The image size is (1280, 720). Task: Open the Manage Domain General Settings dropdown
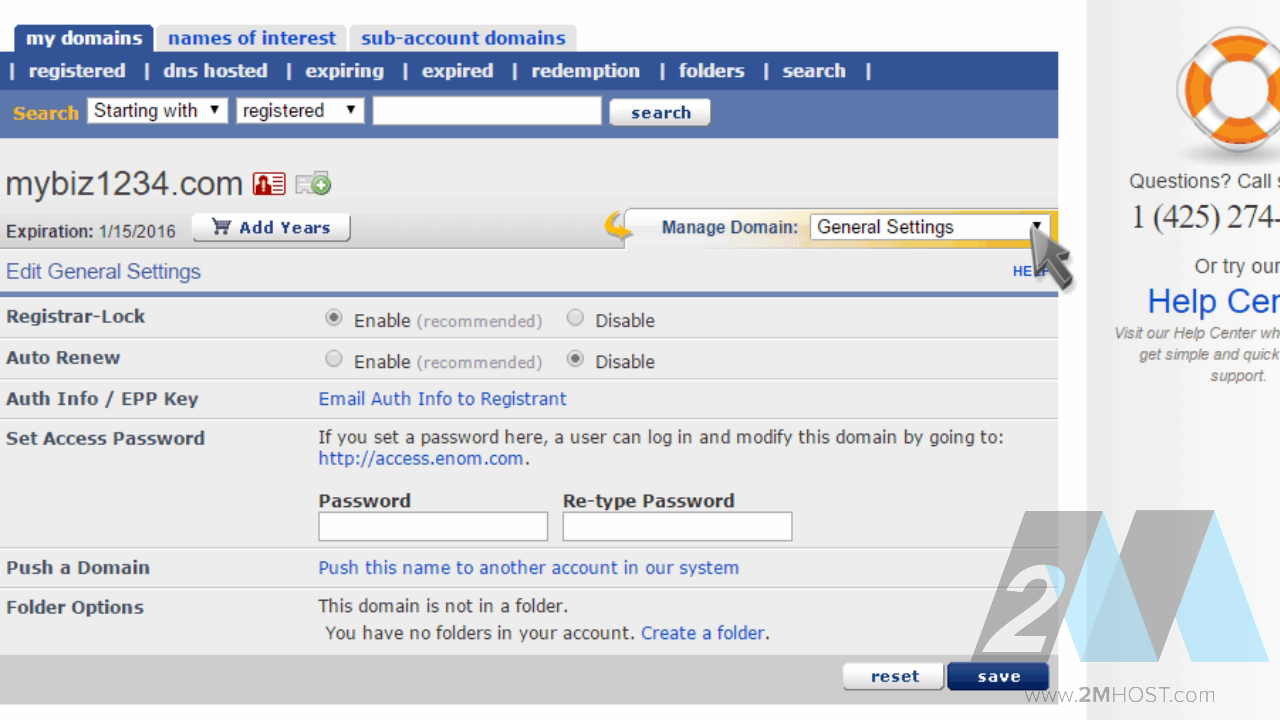pyautogui.click(x=929, y=227)
